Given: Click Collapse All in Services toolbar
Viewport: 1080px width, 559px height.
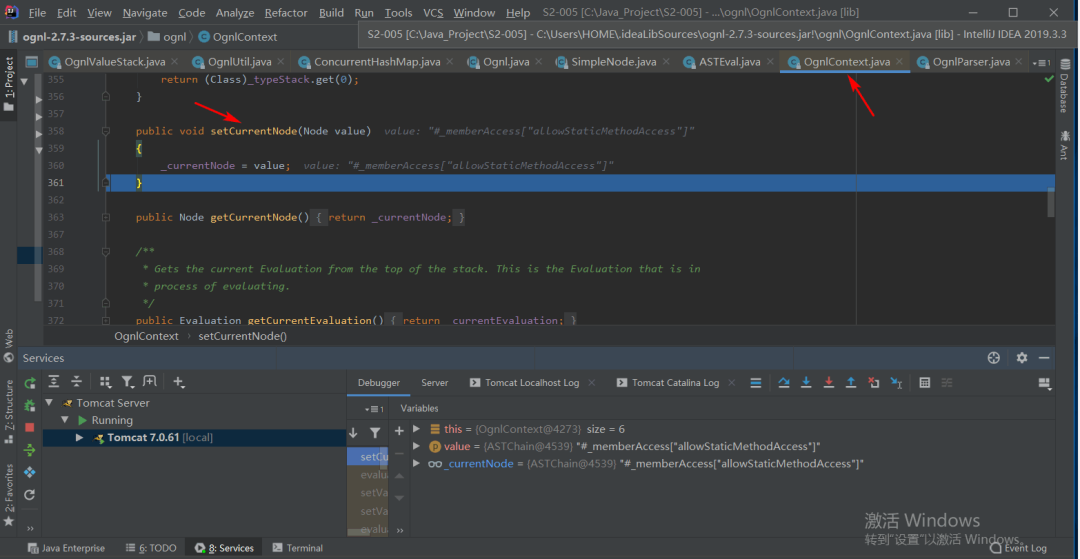Looking at the screenshot, I should (76, 381).
